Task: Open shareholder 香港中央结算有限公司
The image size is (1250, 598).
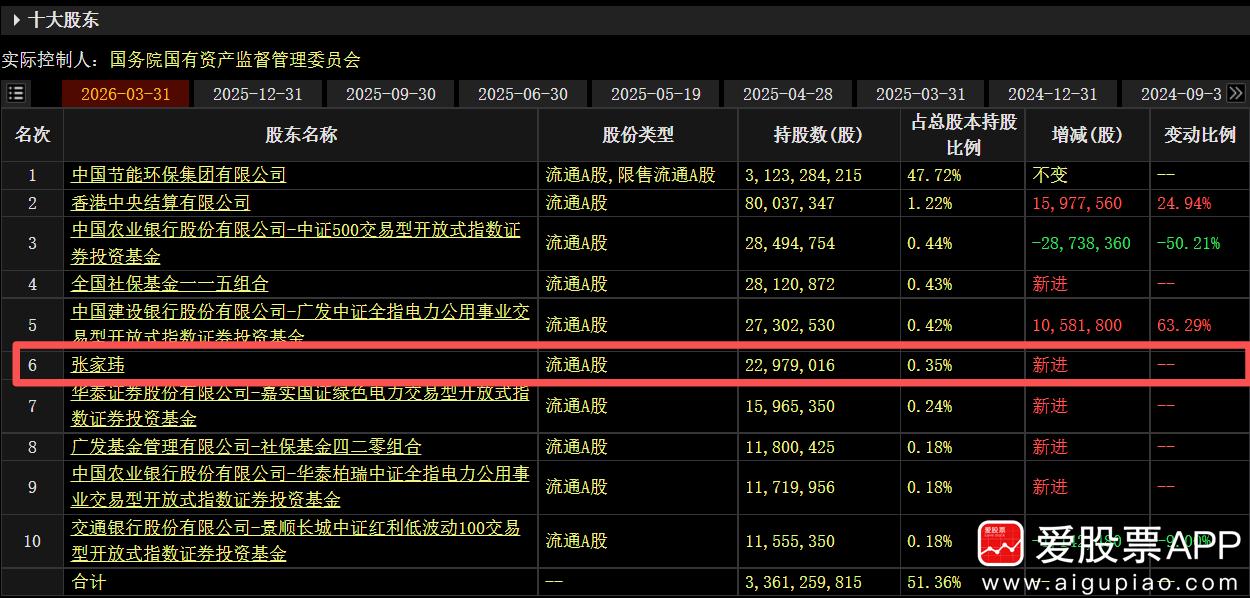Action: point(161,203)
